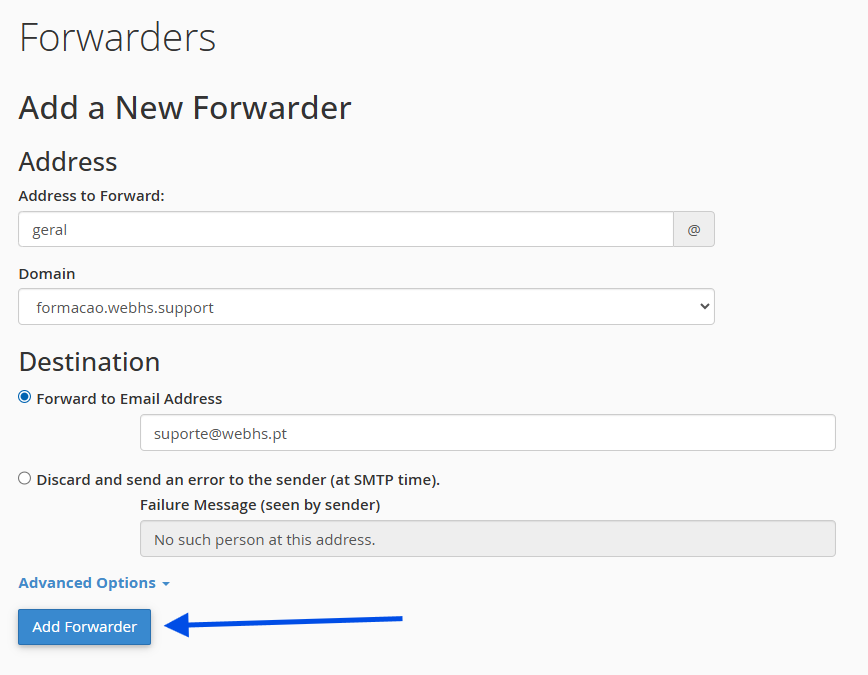
Task: Click the 'Failure Message (seen by sender)' label
Action: [259, 505]
